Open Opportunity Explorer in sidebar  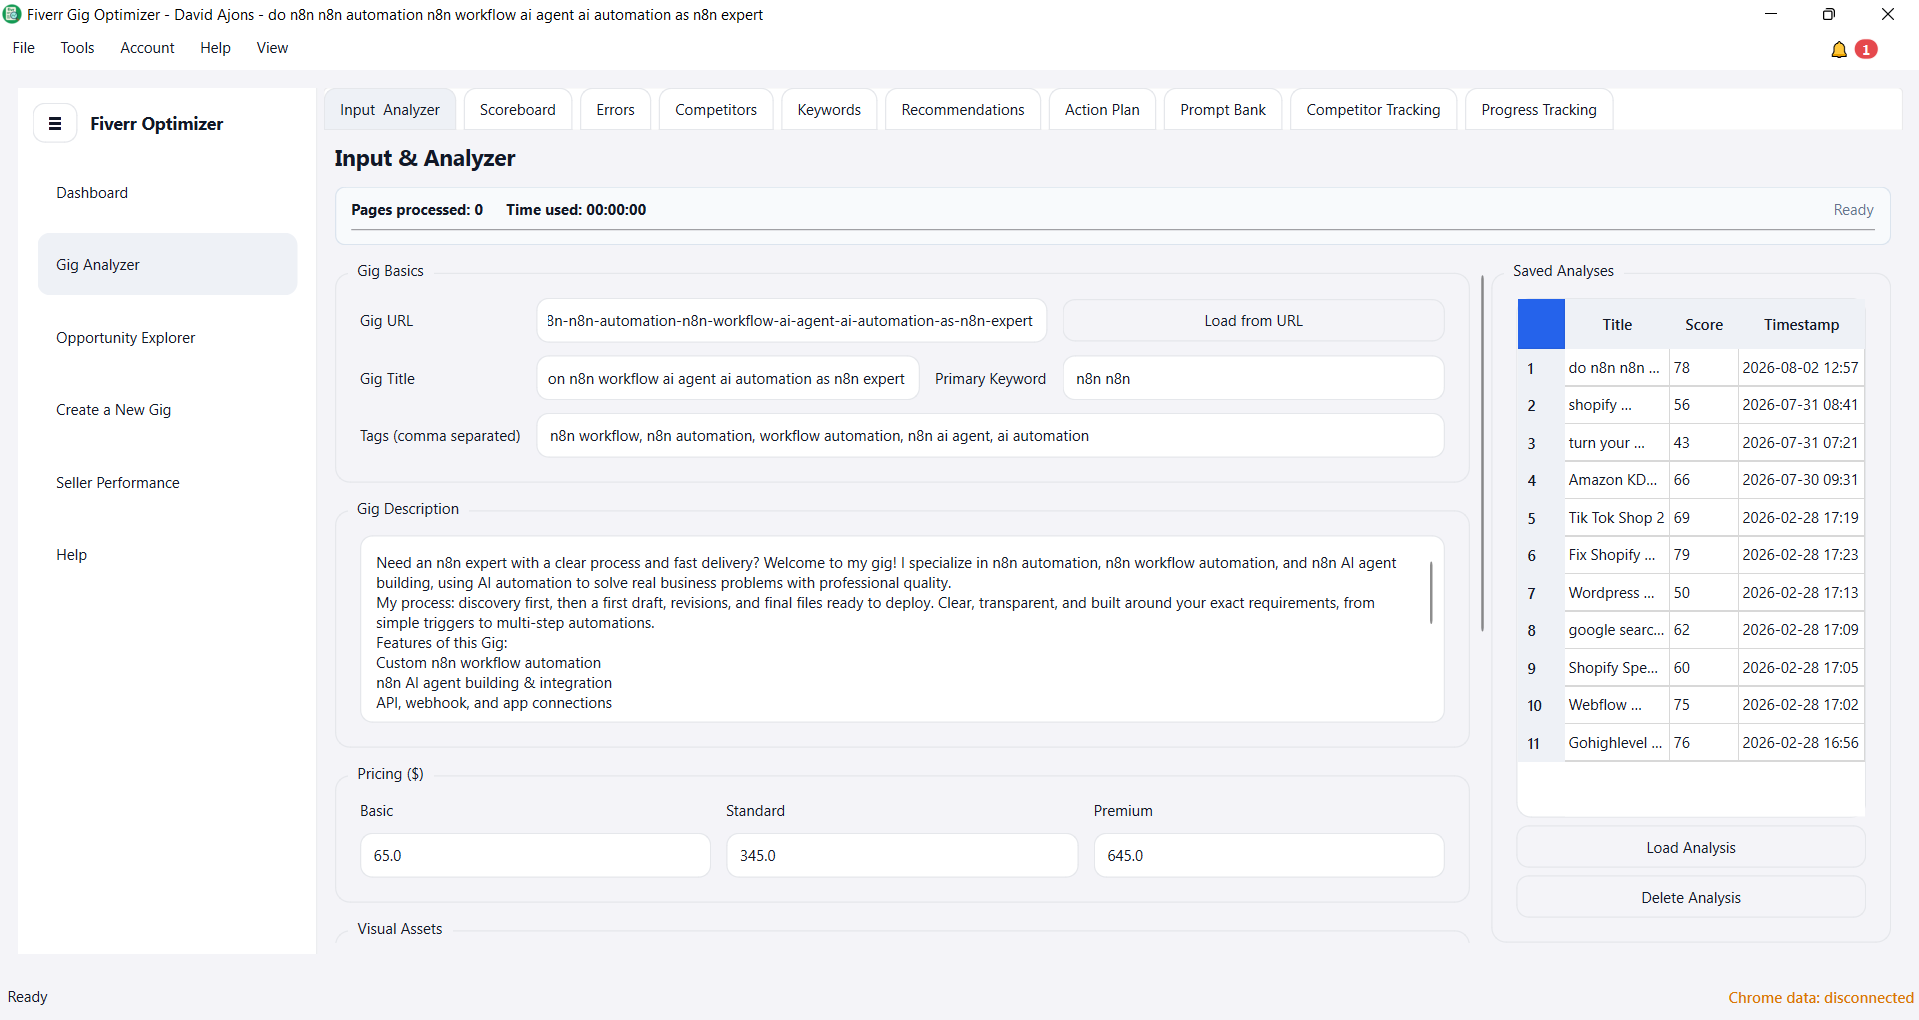tap(167, 338)
